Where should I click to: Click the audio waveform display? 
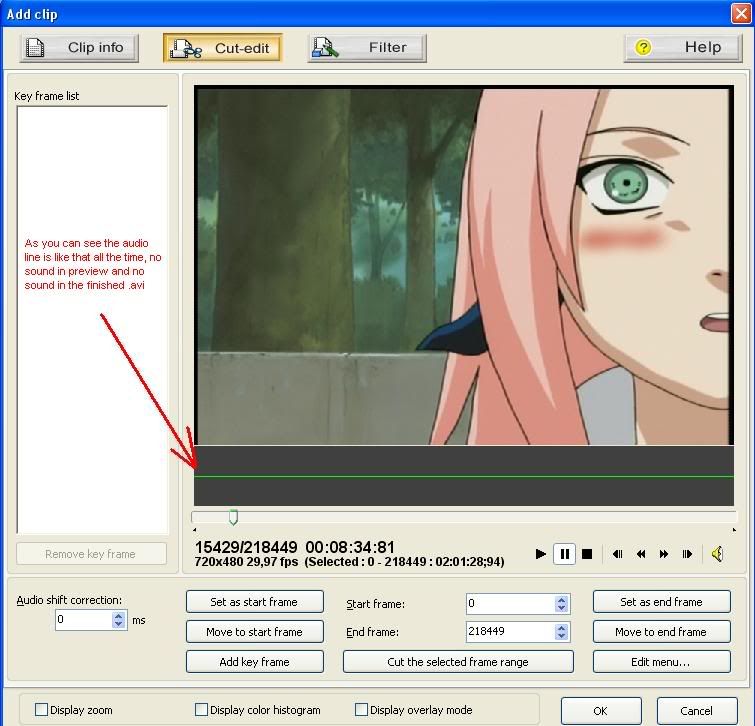[464, 476]
